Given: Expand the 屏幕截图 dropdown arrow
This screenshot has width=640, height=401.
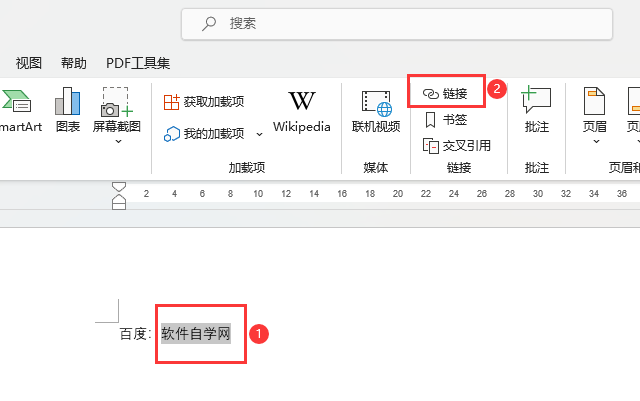Looking at the screenshot, I should coord(118,142).
